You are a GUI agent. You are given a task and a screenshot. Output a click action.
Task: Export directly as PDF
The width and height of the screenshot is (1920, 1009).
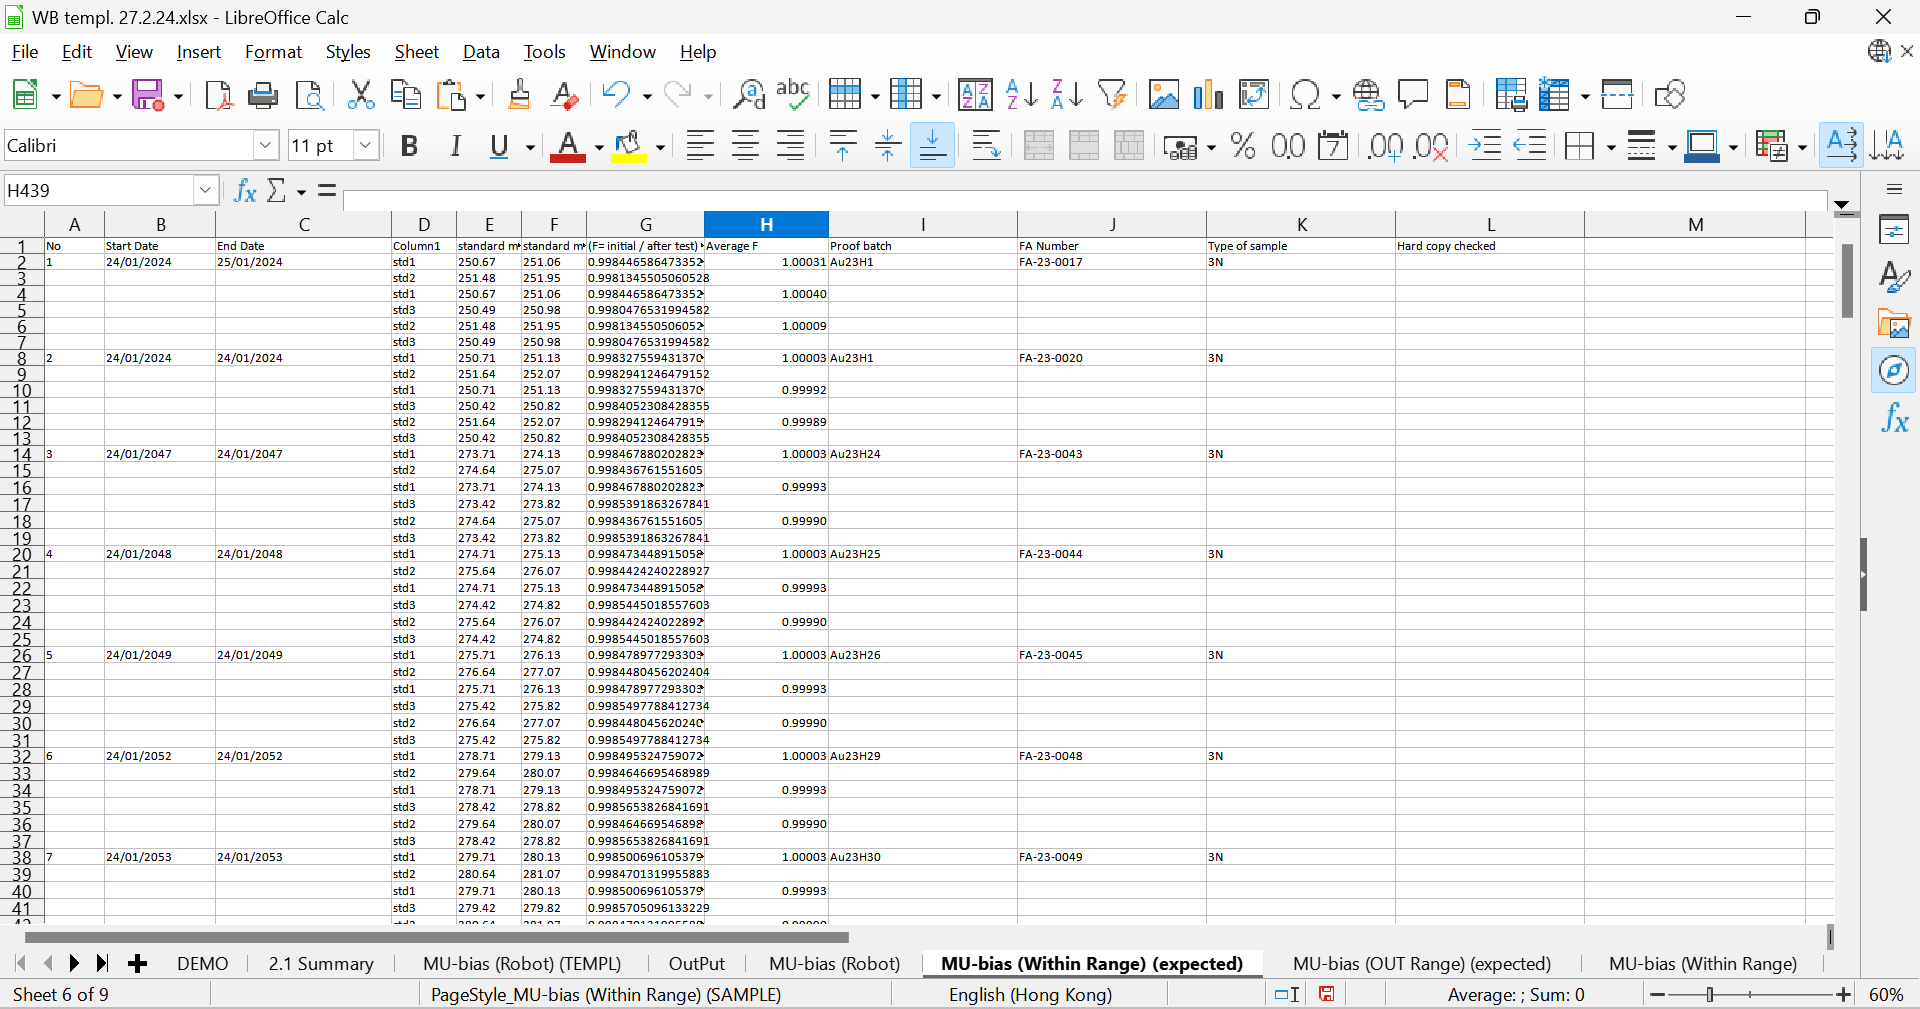point(218,95)
